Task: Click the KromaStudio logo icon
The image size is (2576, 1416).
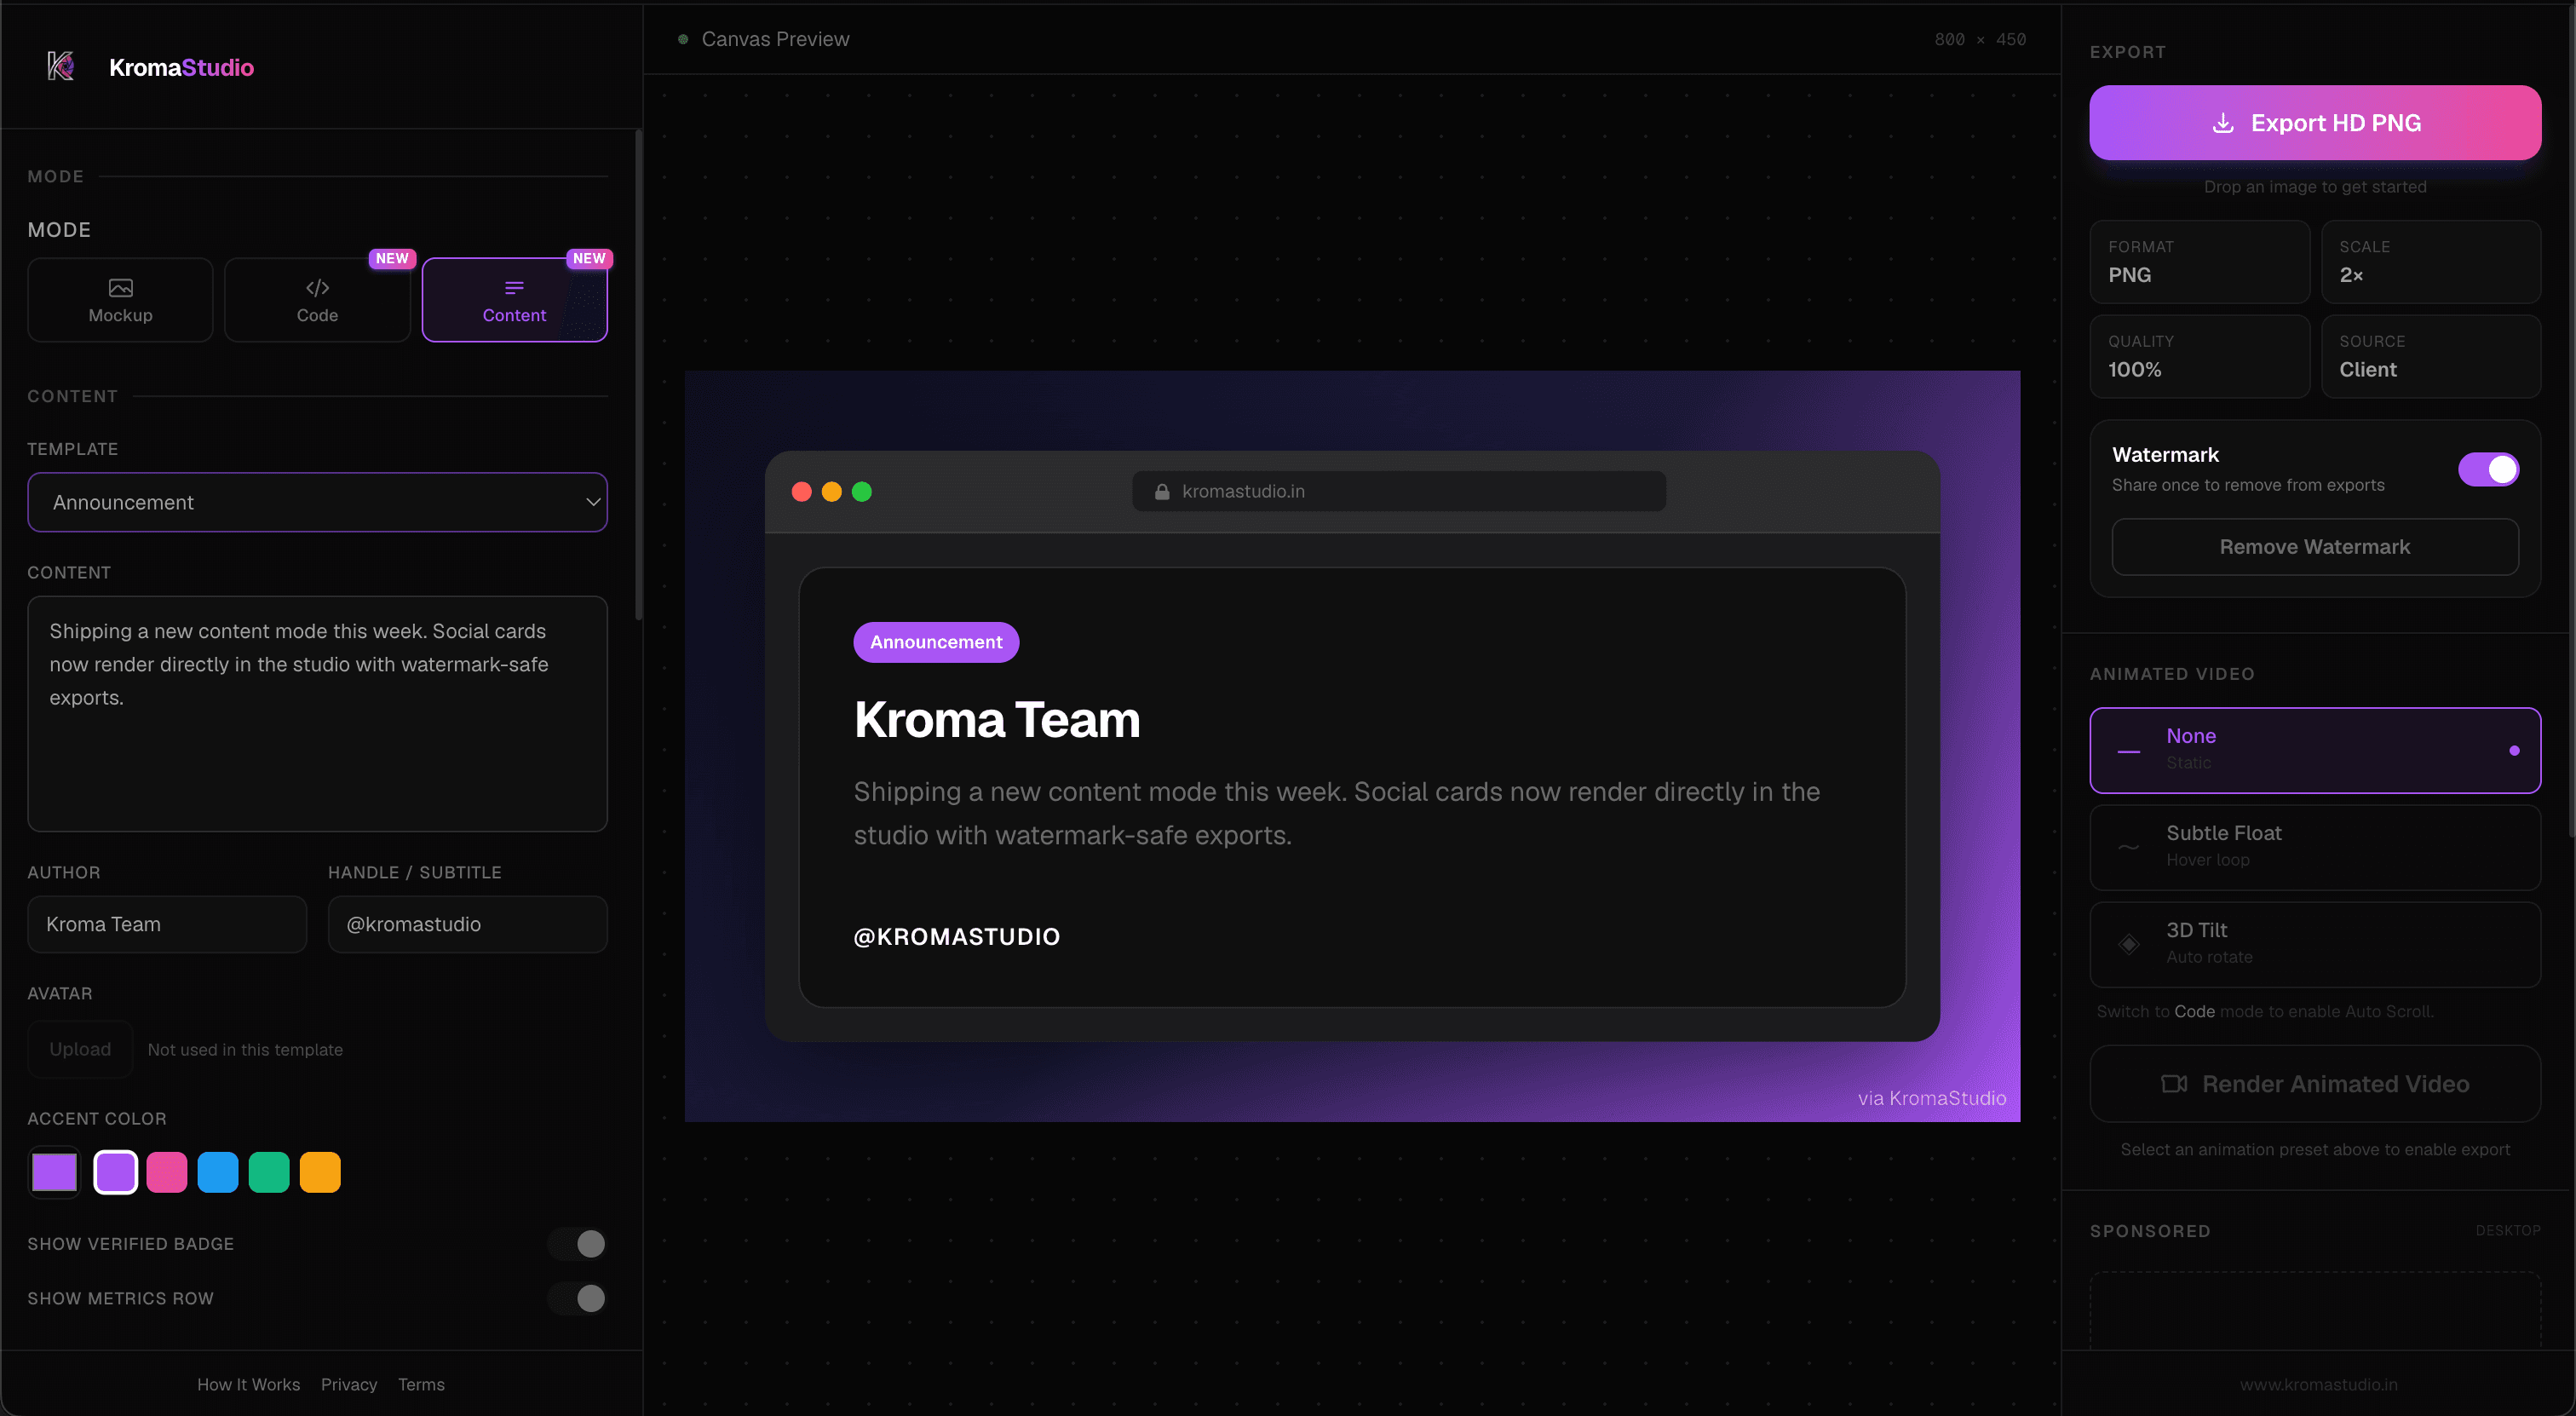Action: point(61,67)
